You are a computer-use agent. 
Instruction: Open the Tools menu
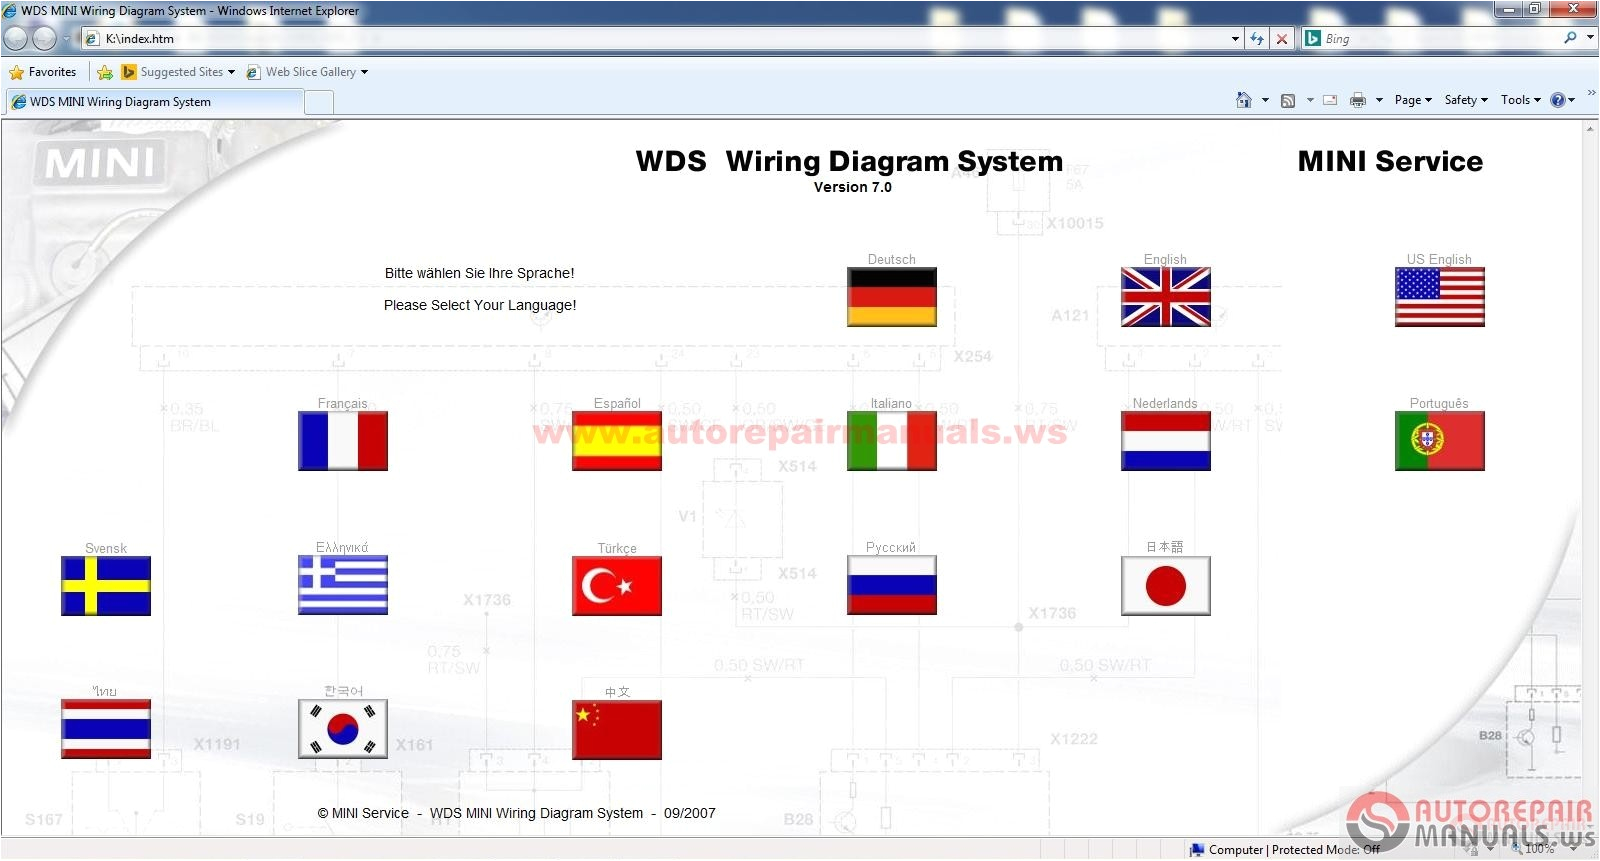pyautogui.click(x=1520, y=100)
